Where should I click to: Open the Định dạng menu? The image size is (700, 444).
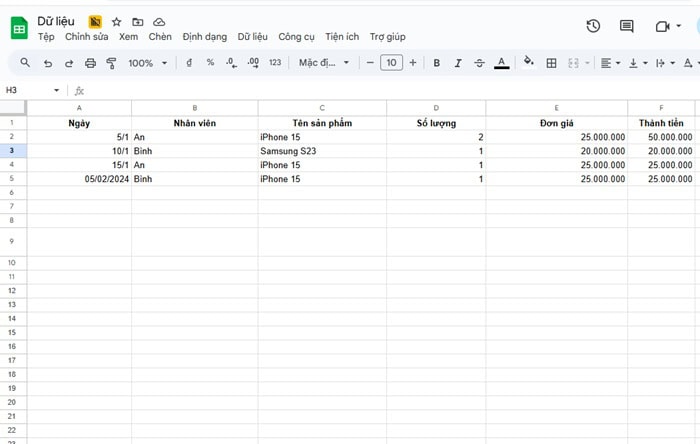pyautogui.click(x=204, y=37)
